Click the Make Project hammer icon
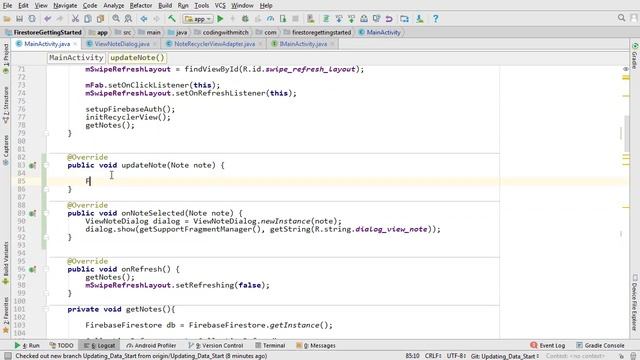This screenshot has width=640, height=360. [172, 19]
